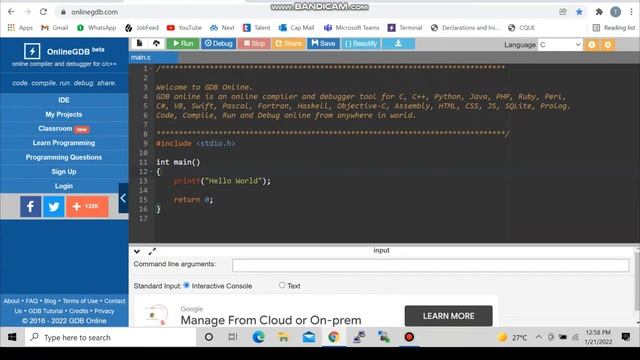Open My Projects in the sidebar

[64, 114]
